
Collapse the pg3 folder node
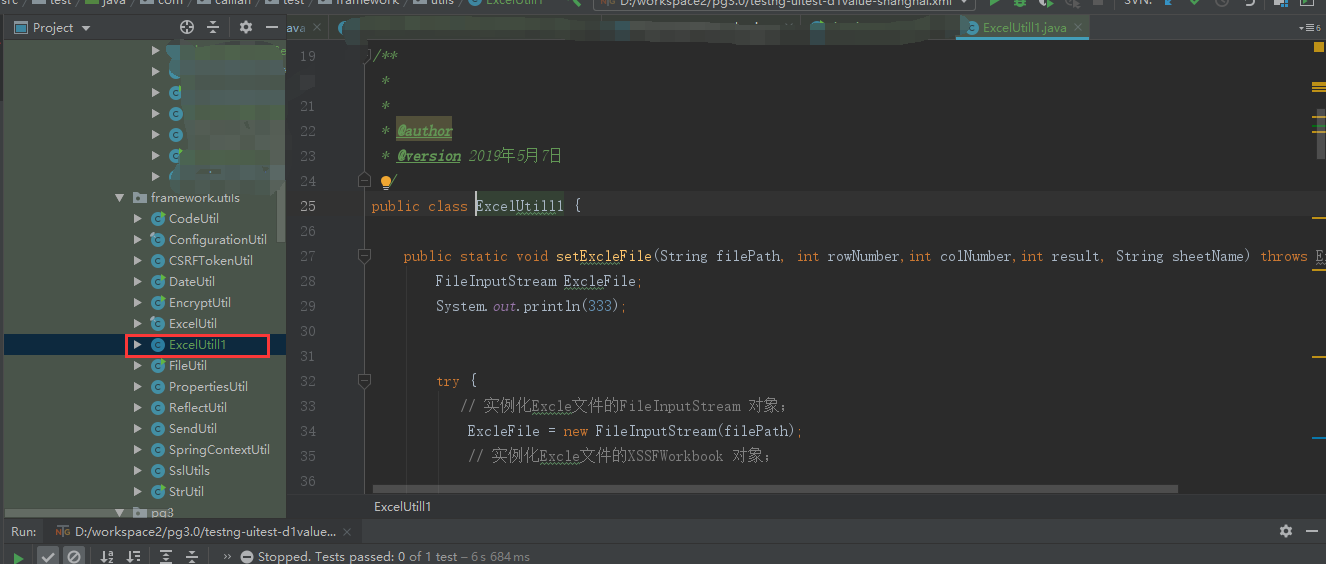coord(120,513)
